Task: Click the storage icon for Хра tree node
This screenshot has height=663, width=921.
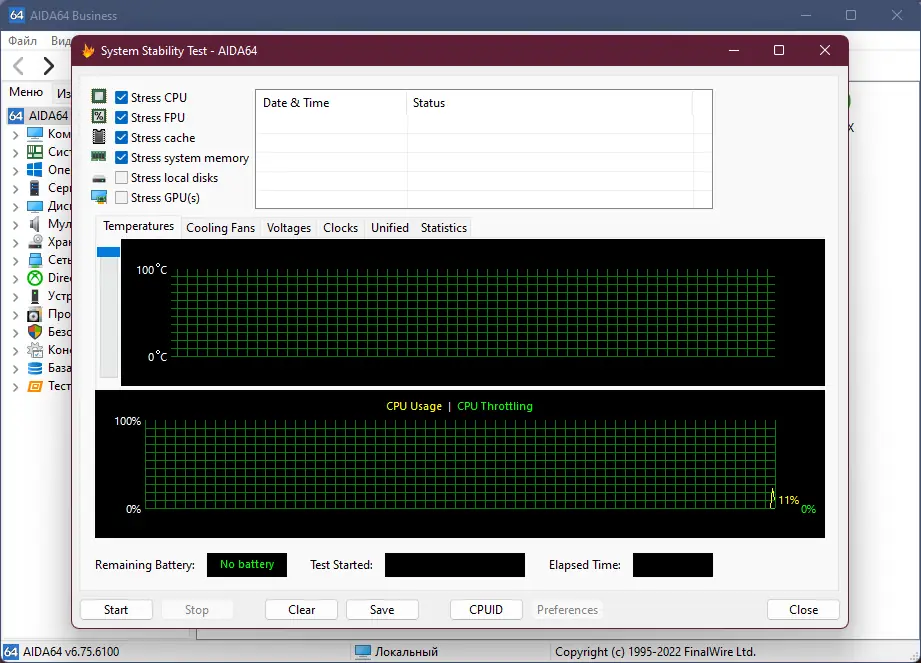Action: coord(35,242)
